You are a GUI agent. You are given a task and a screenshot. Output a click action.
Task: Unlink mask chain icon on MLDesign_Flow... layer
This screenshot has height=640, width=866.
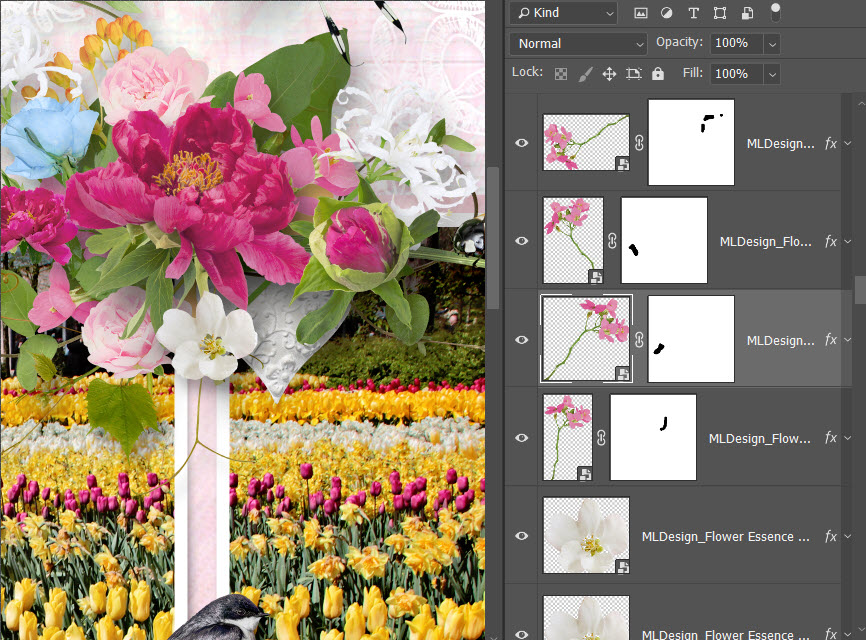pos(601,438)
